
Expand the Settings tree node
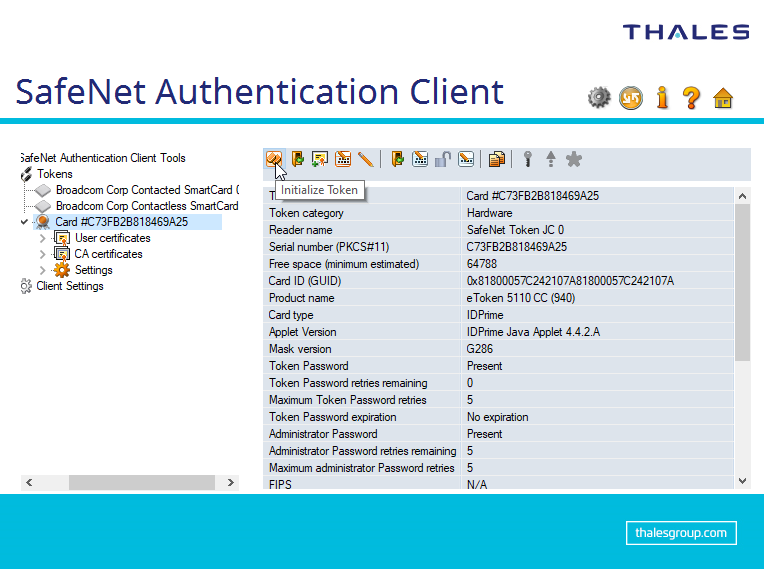pos(42,270)
